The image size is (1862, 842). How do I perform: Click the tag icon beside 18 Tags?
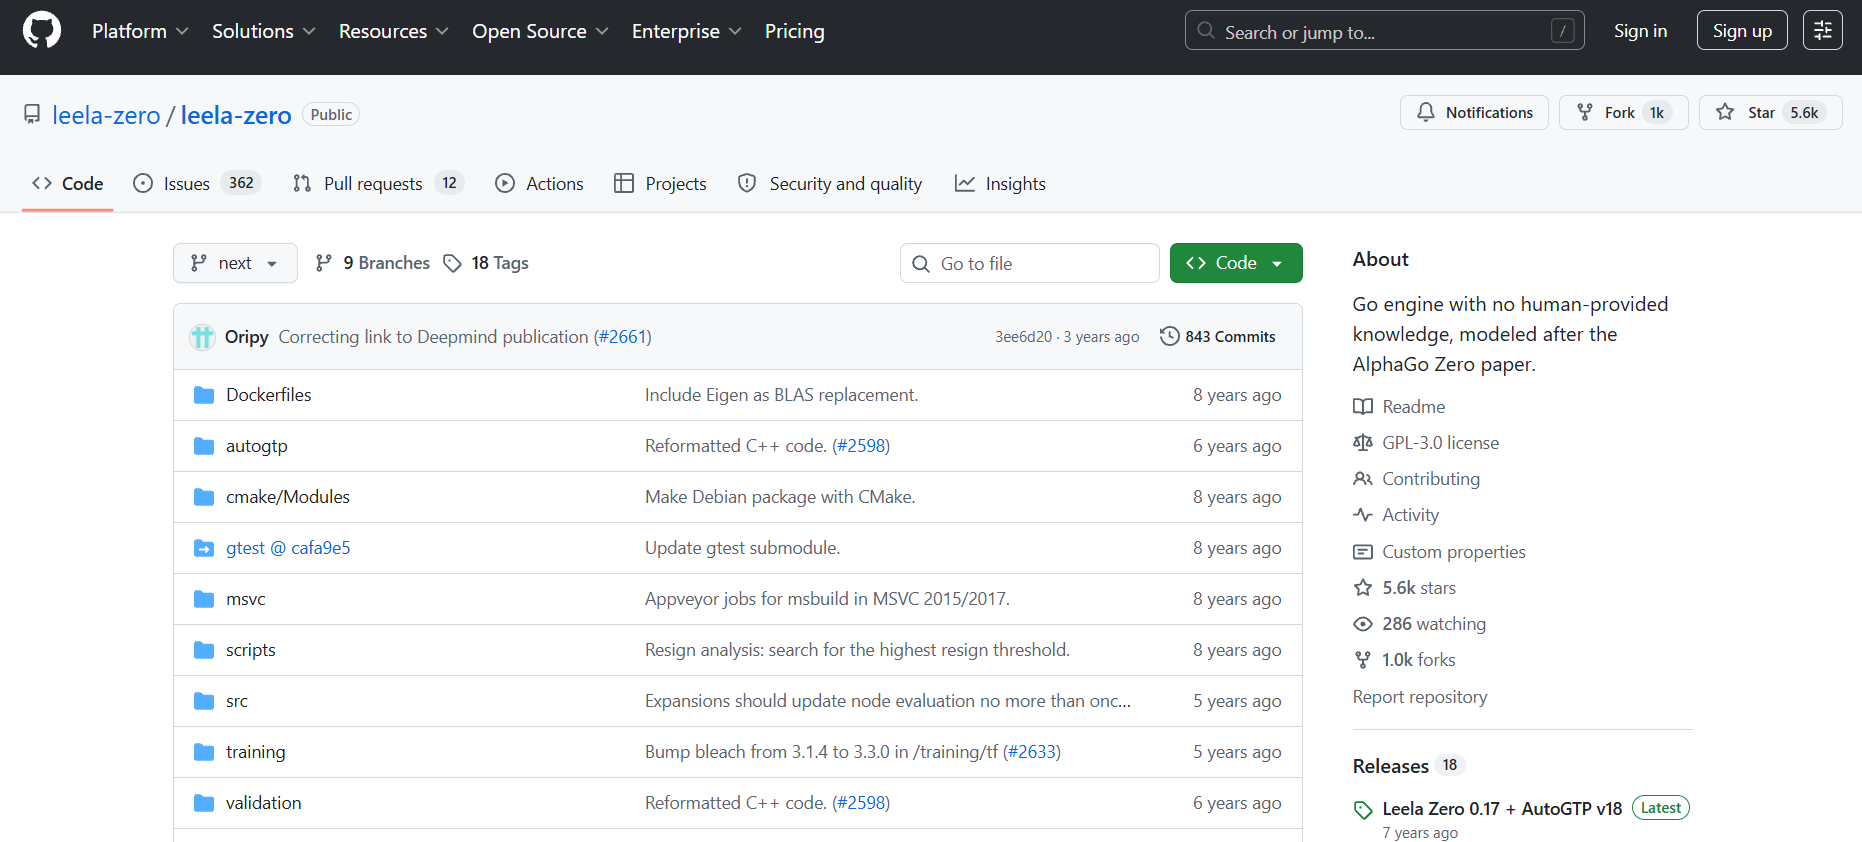(x=453, y=263)
